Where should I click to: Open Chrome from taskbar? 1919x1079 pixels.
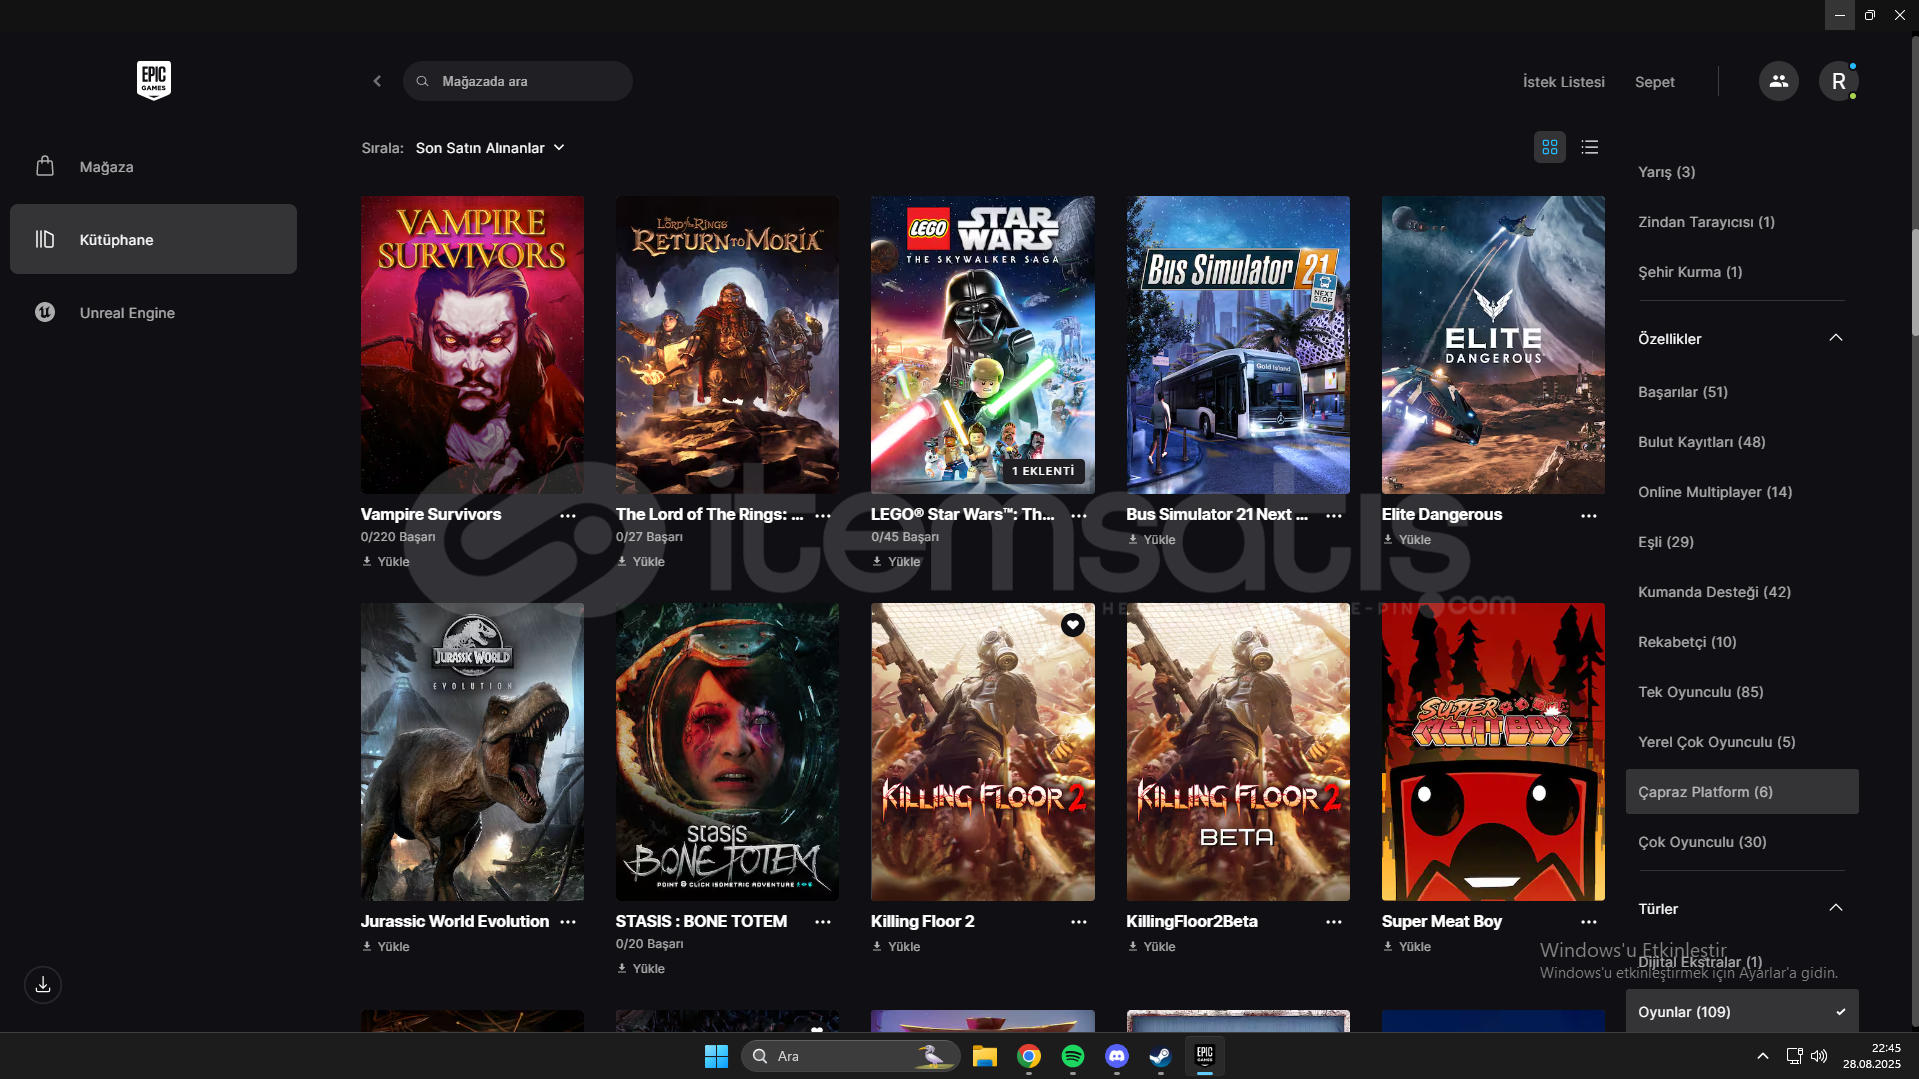tap(1029, 1056)
